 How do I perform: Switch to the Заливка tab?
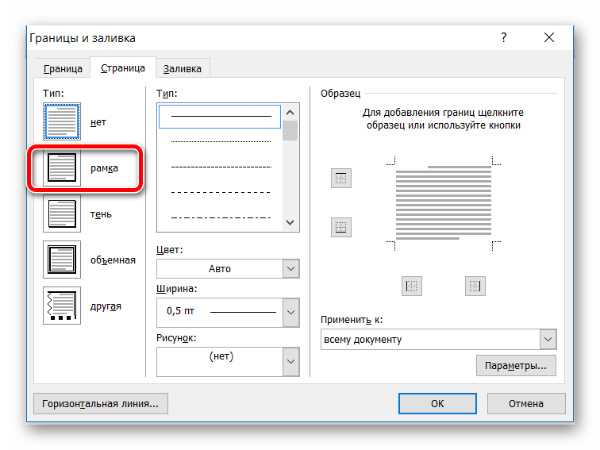pyautogui.click(x=182, y=69)
